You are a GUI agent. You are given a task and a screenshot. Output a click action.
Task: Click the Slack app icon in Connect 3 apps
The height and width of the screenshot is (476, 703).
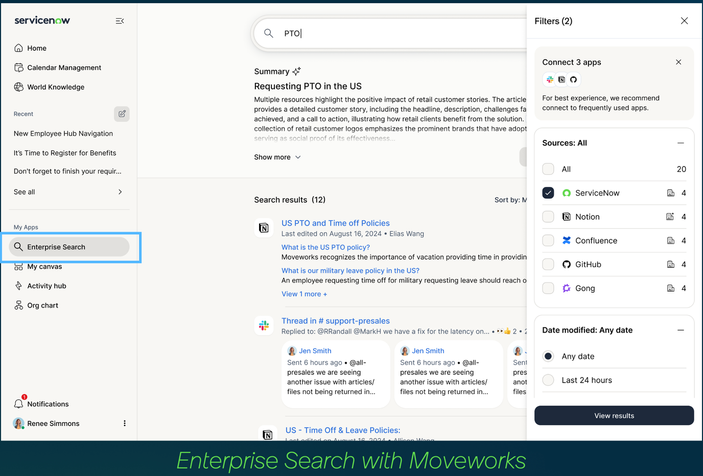549,80
